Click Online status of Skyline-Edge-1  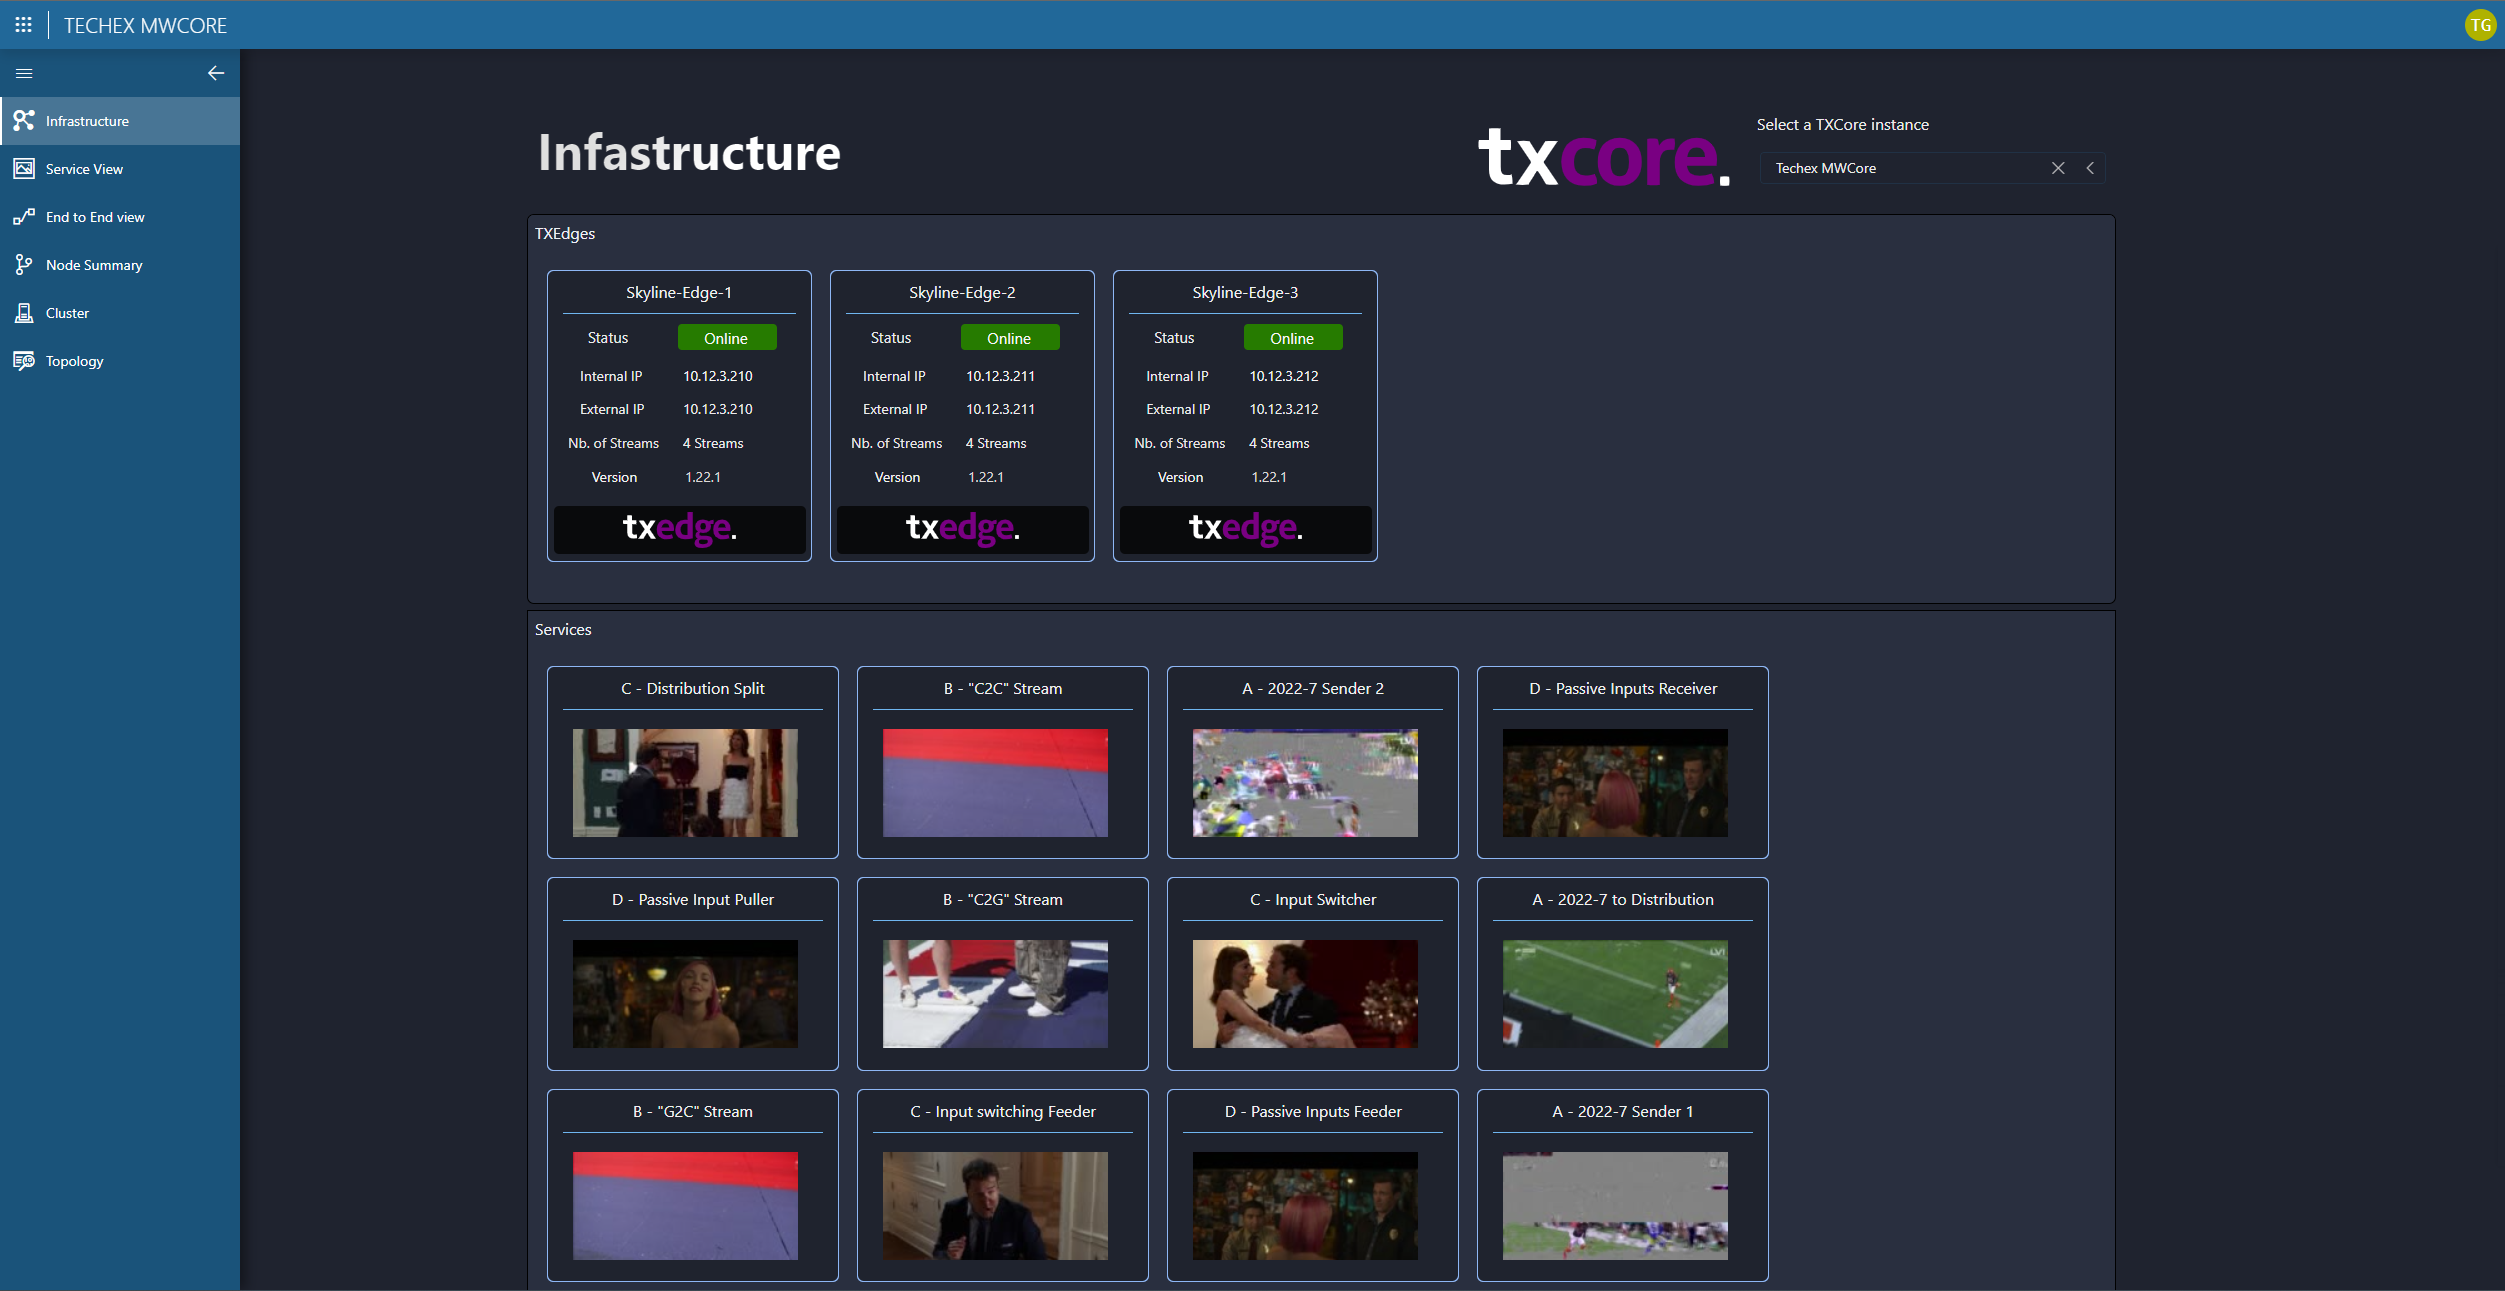[726, 338]
